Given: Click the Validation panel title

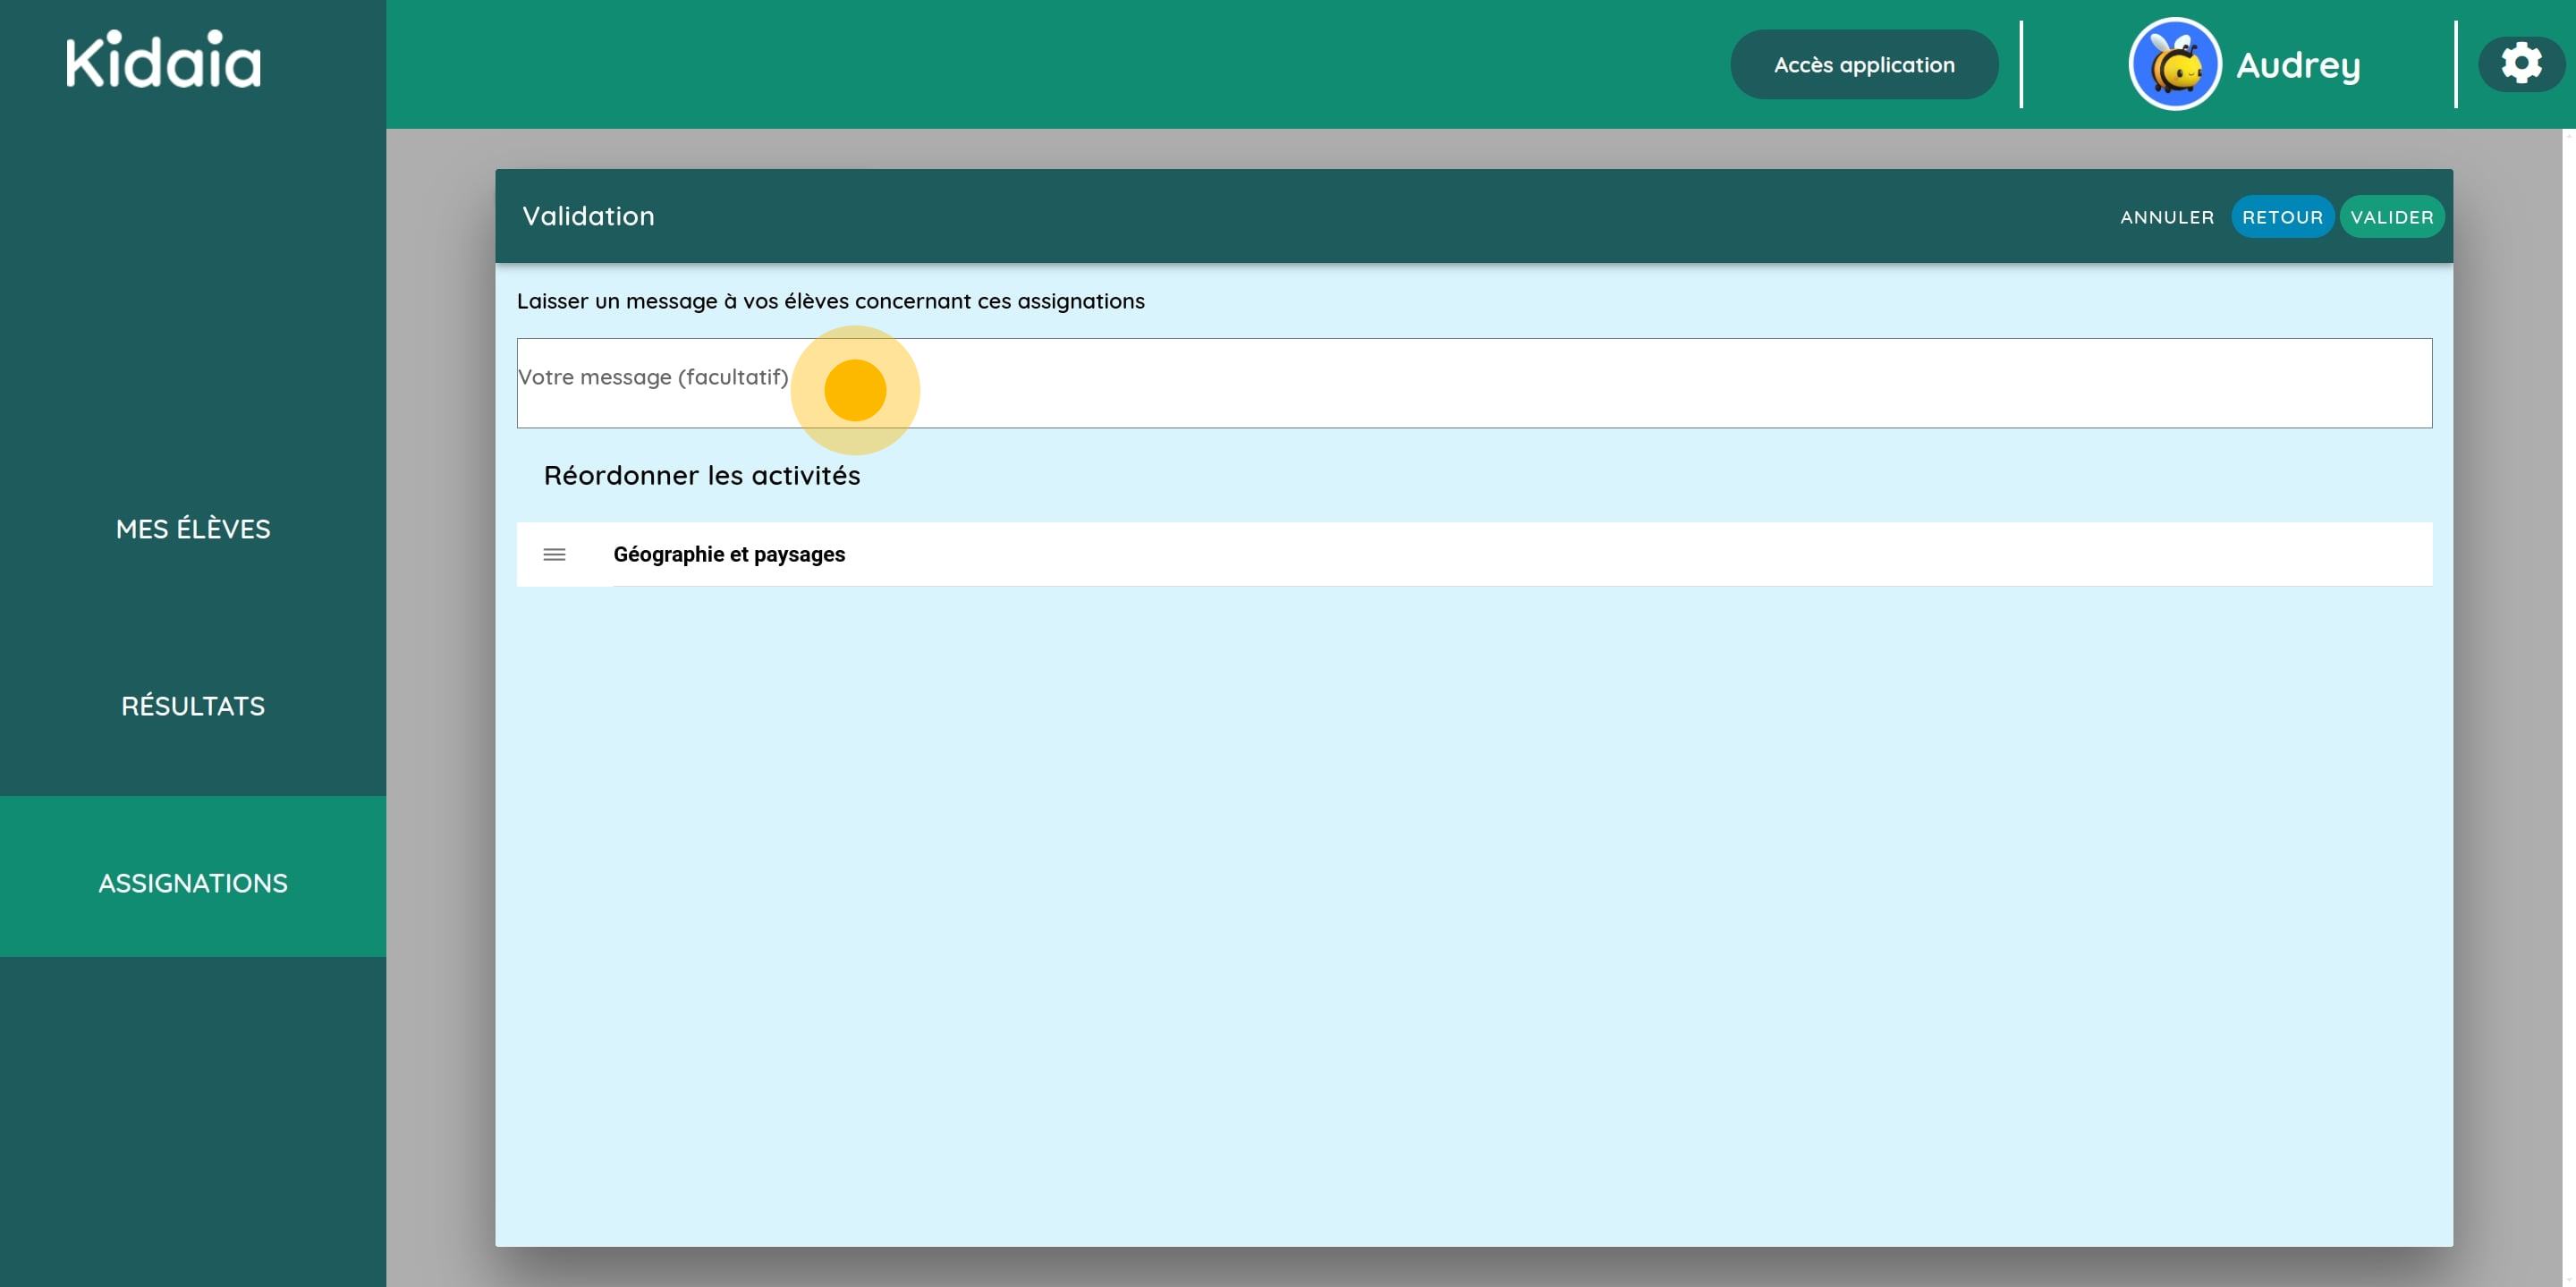Looking at the screenshot, I should (588, 216).
